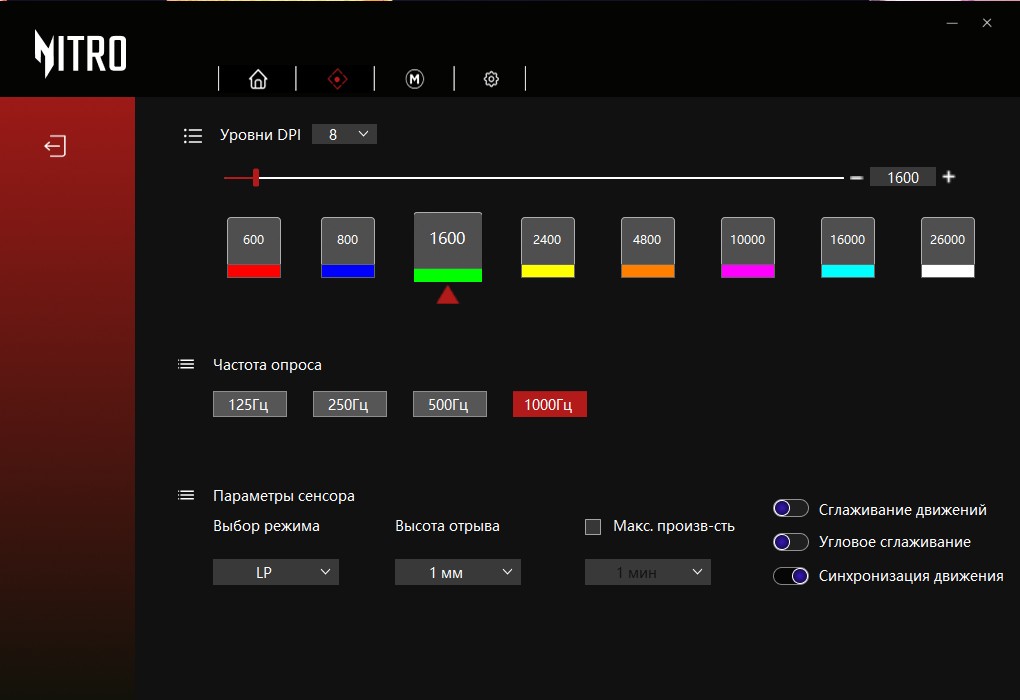Enable the Макс. произв-сть checkbox

tap(593, 527)
